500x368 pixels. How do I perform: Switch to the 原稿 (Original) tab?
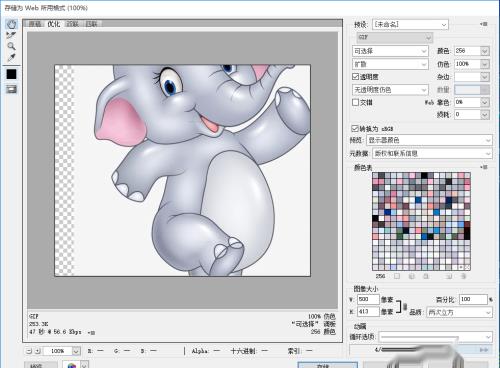[x=35, y=24]
